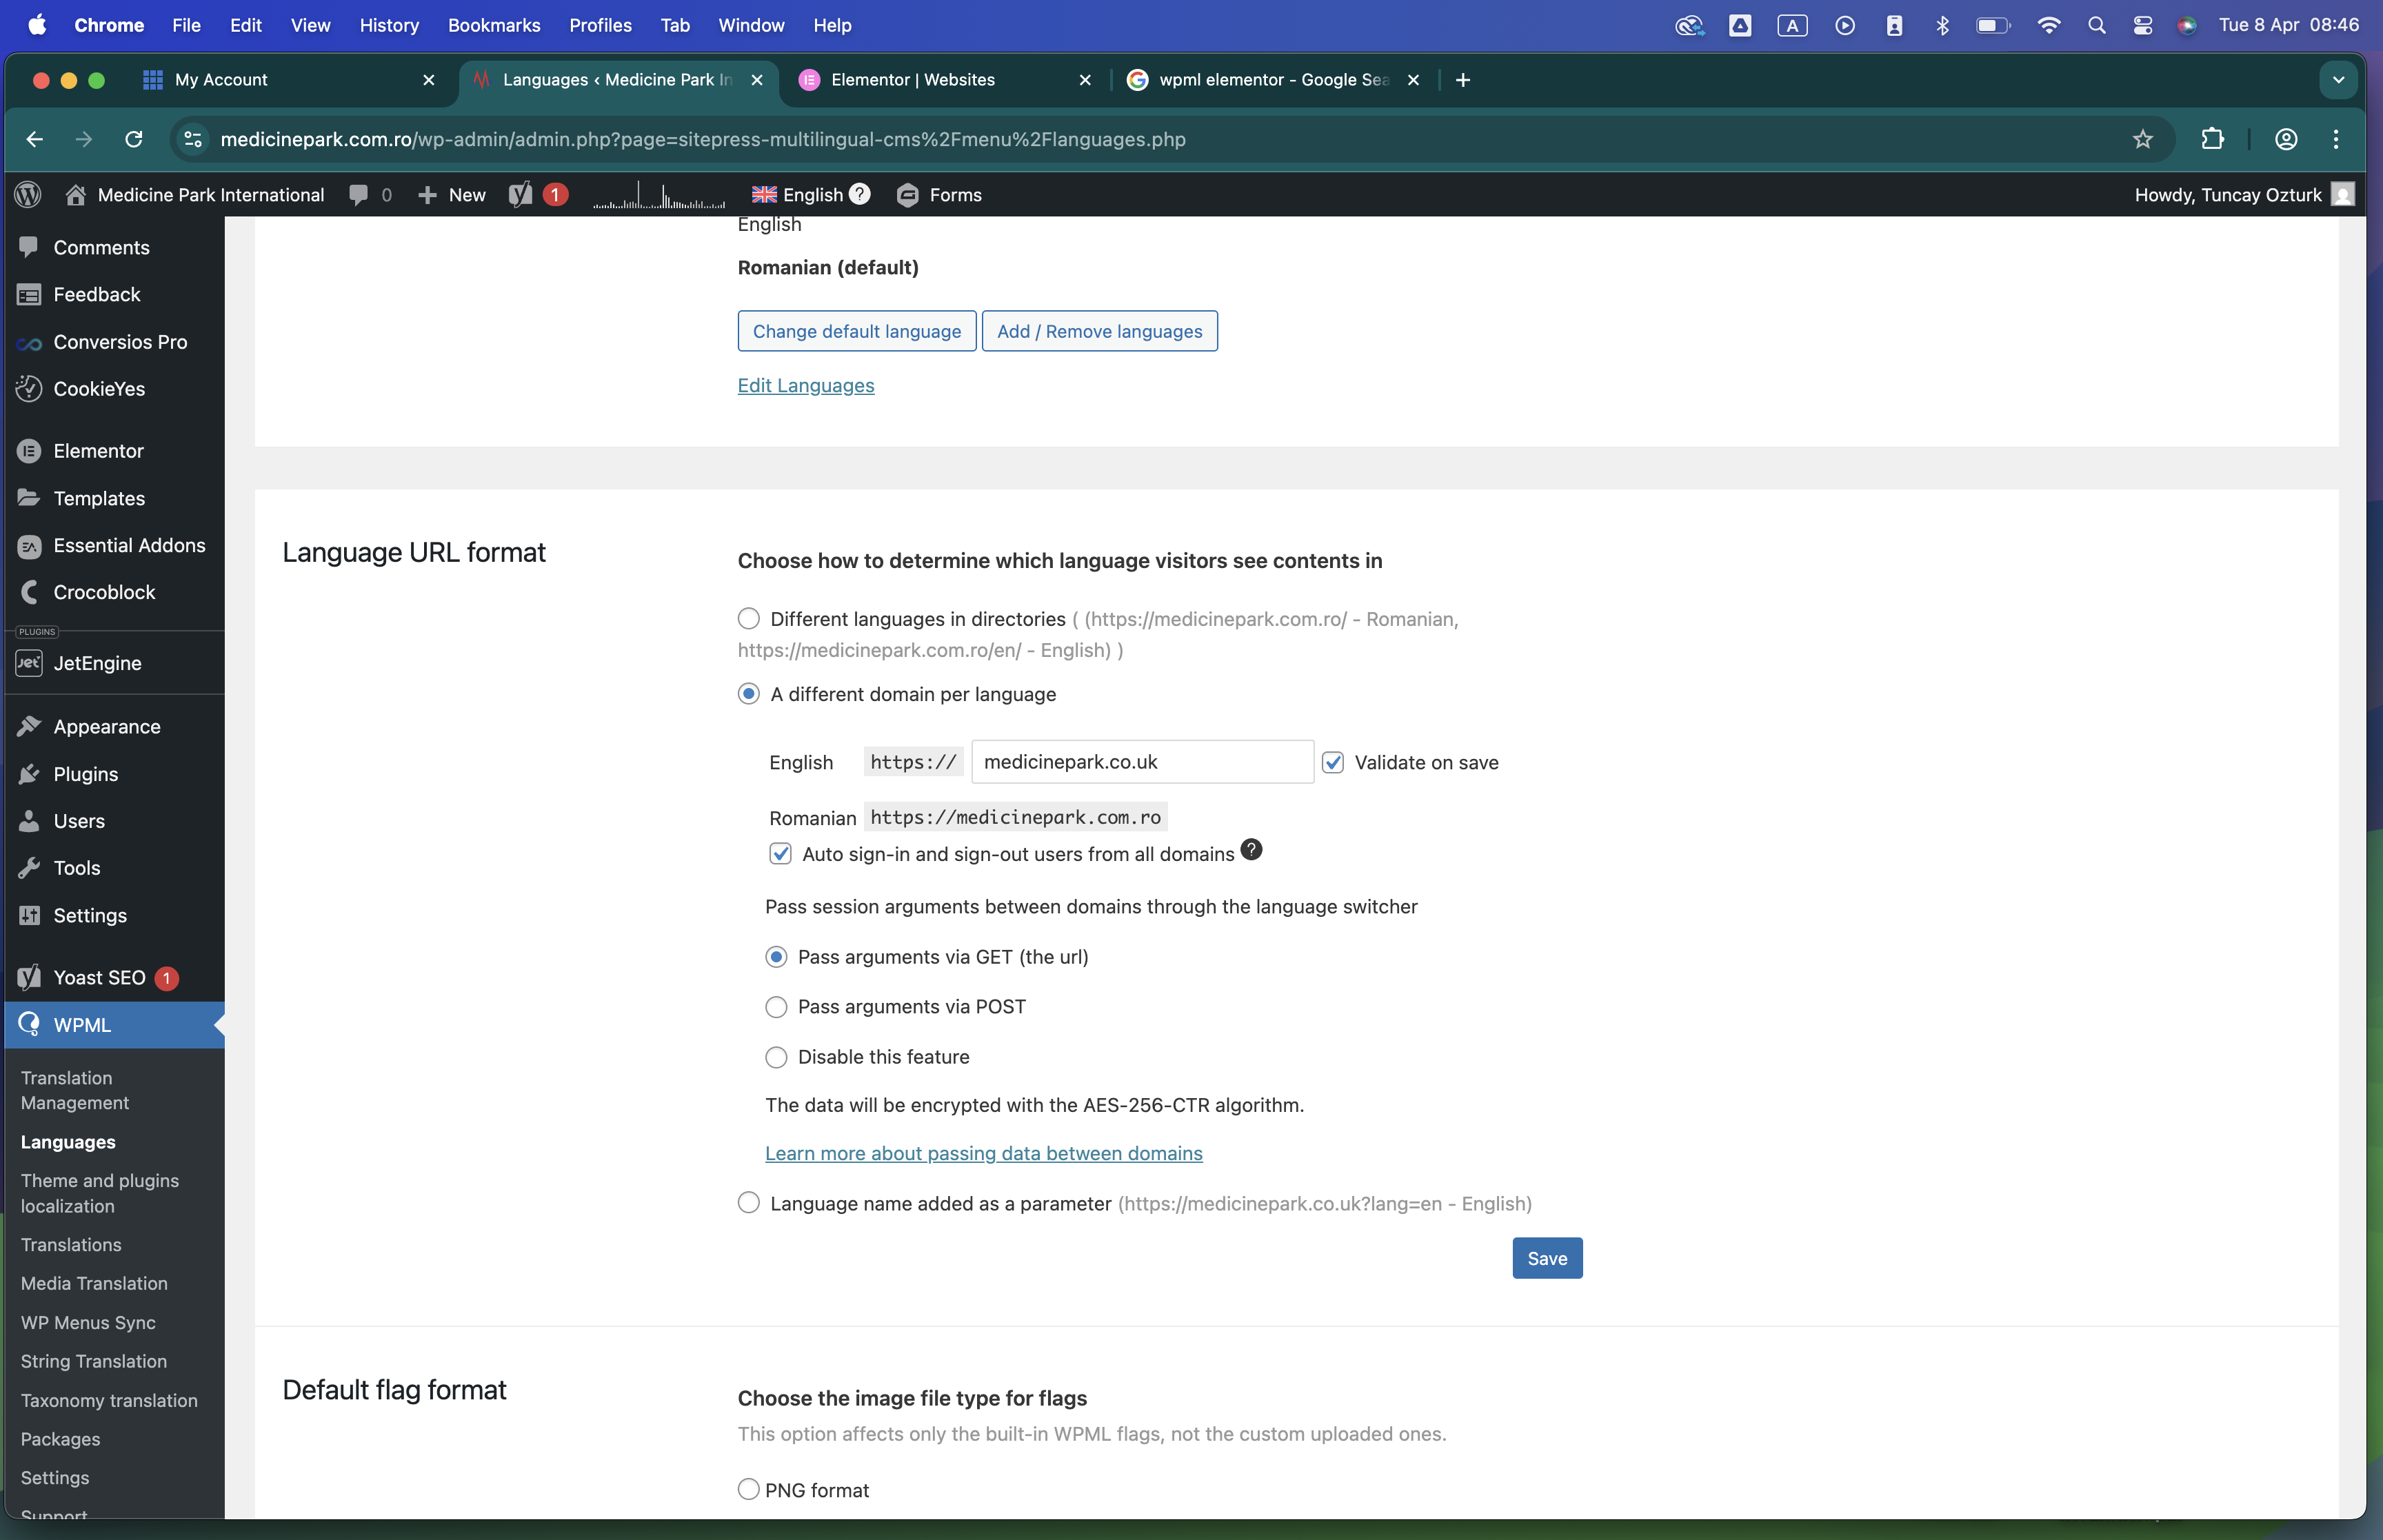This screenshot has width=2383, height=1540.
Task: Switch to Elementor | Websites tab
Action: coord(945,80)
